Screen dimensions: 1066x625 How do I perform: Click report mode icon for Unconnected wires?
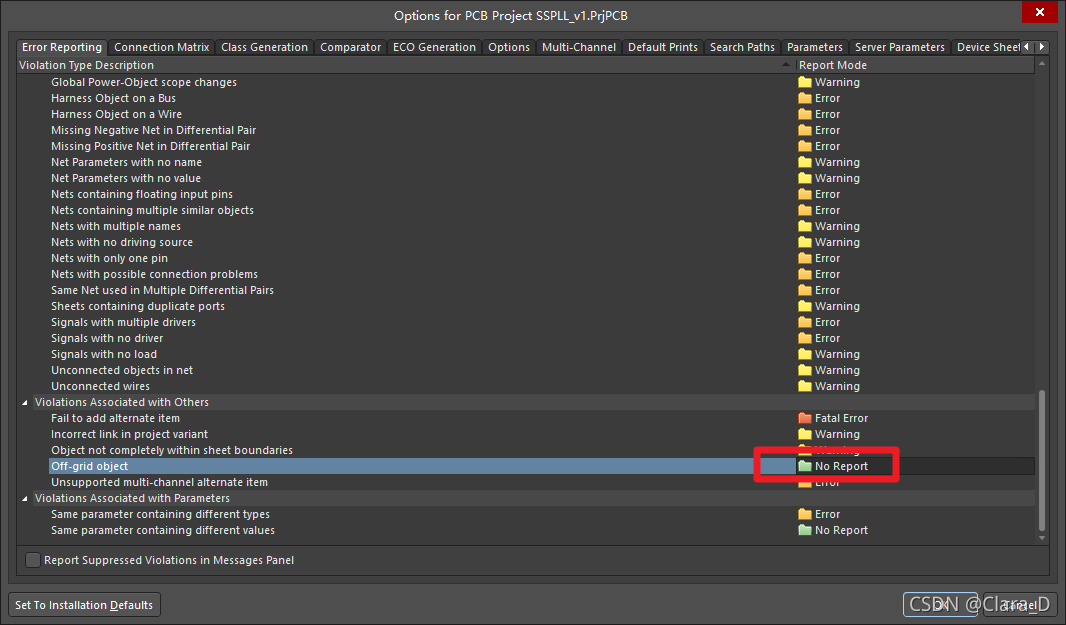805,386
